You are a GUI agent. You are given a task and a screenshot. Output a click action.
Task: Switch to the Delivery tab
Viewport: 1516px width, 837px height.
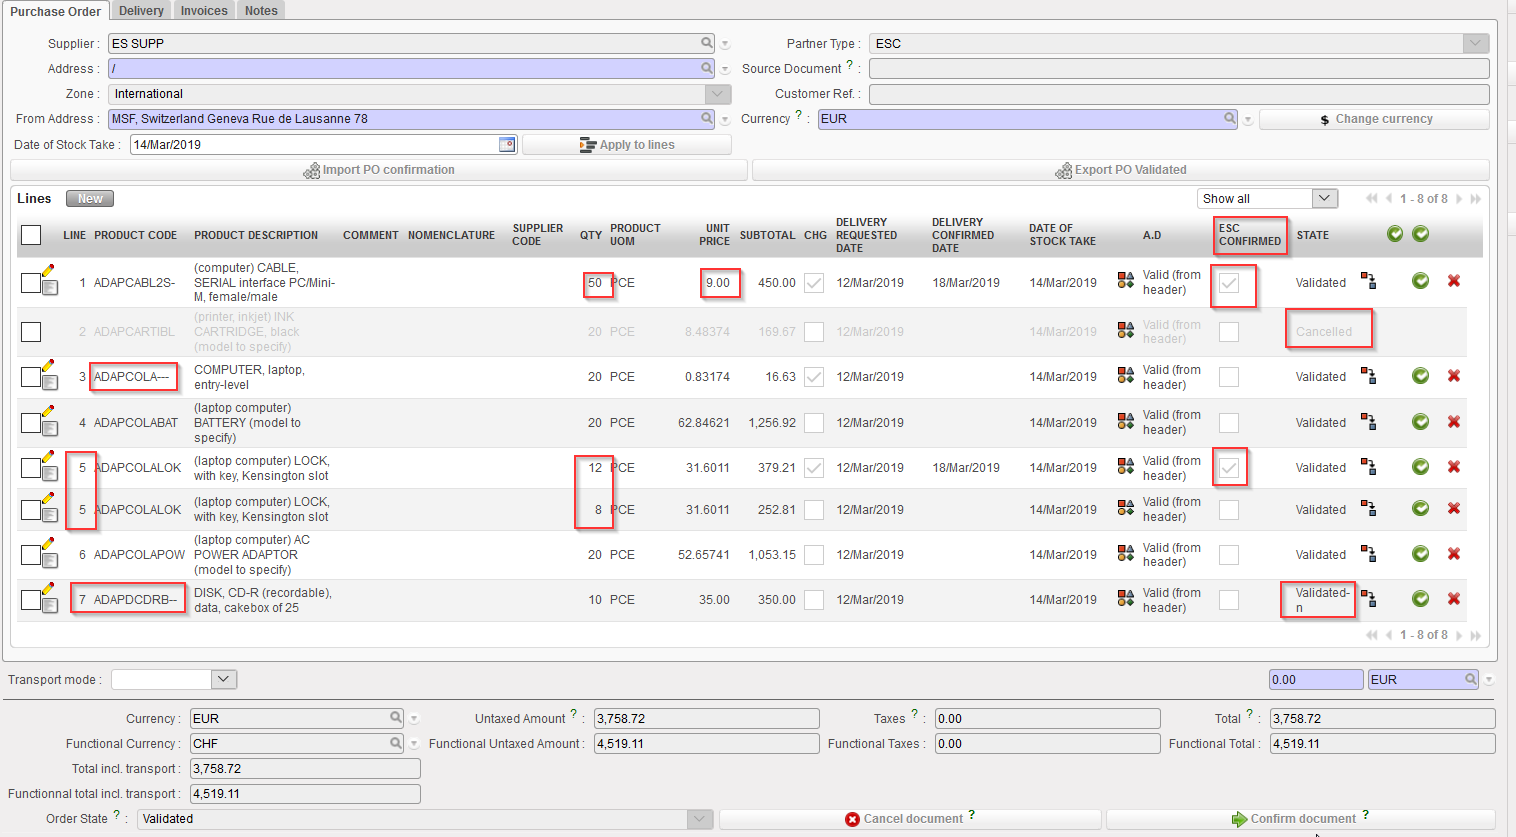(x=141, y=11)
